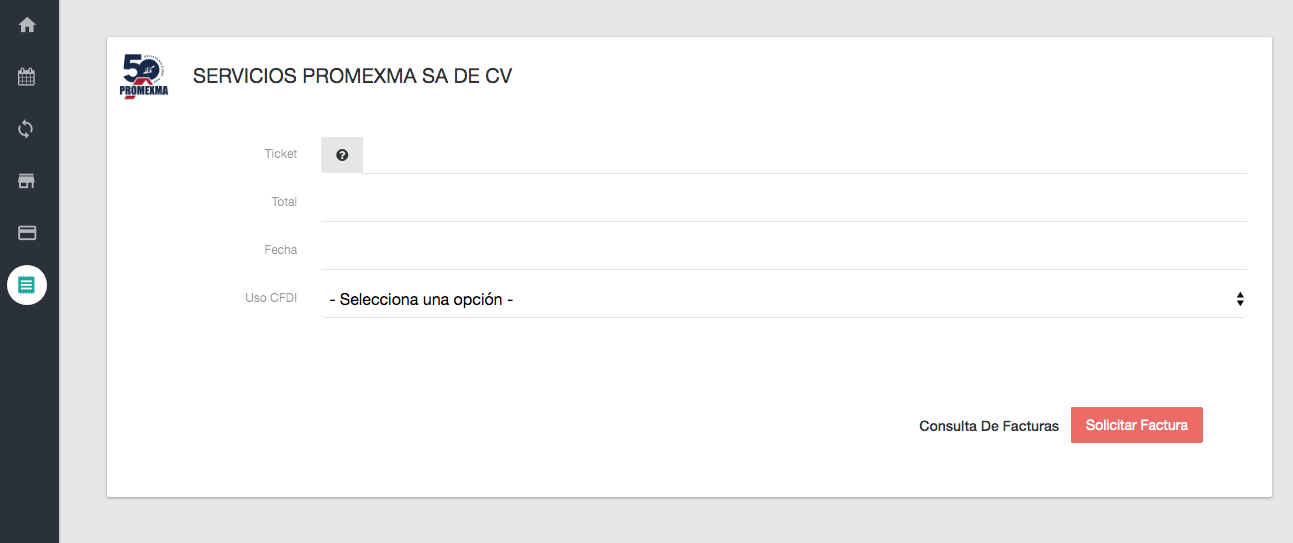Click the Uso CFDI label
The width and height of the screenshot is (1293, 543).
coord(271,298)
